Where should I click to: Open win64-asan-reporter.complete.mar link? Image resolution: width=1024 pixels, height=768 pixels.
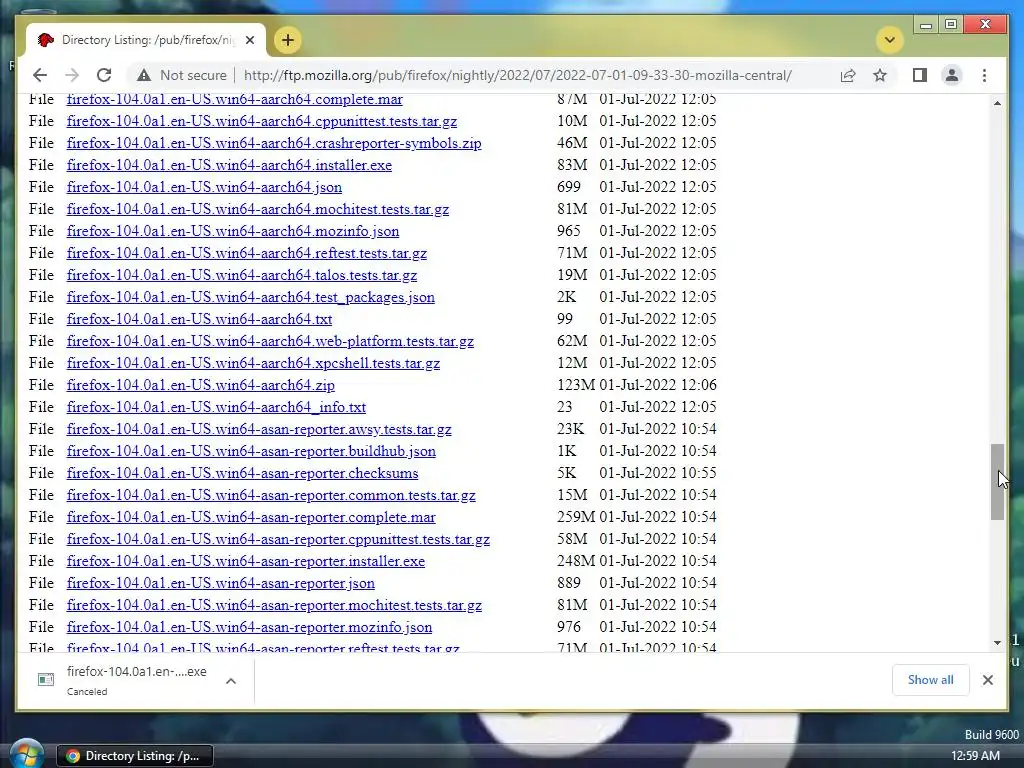click(x=251, y=517)
